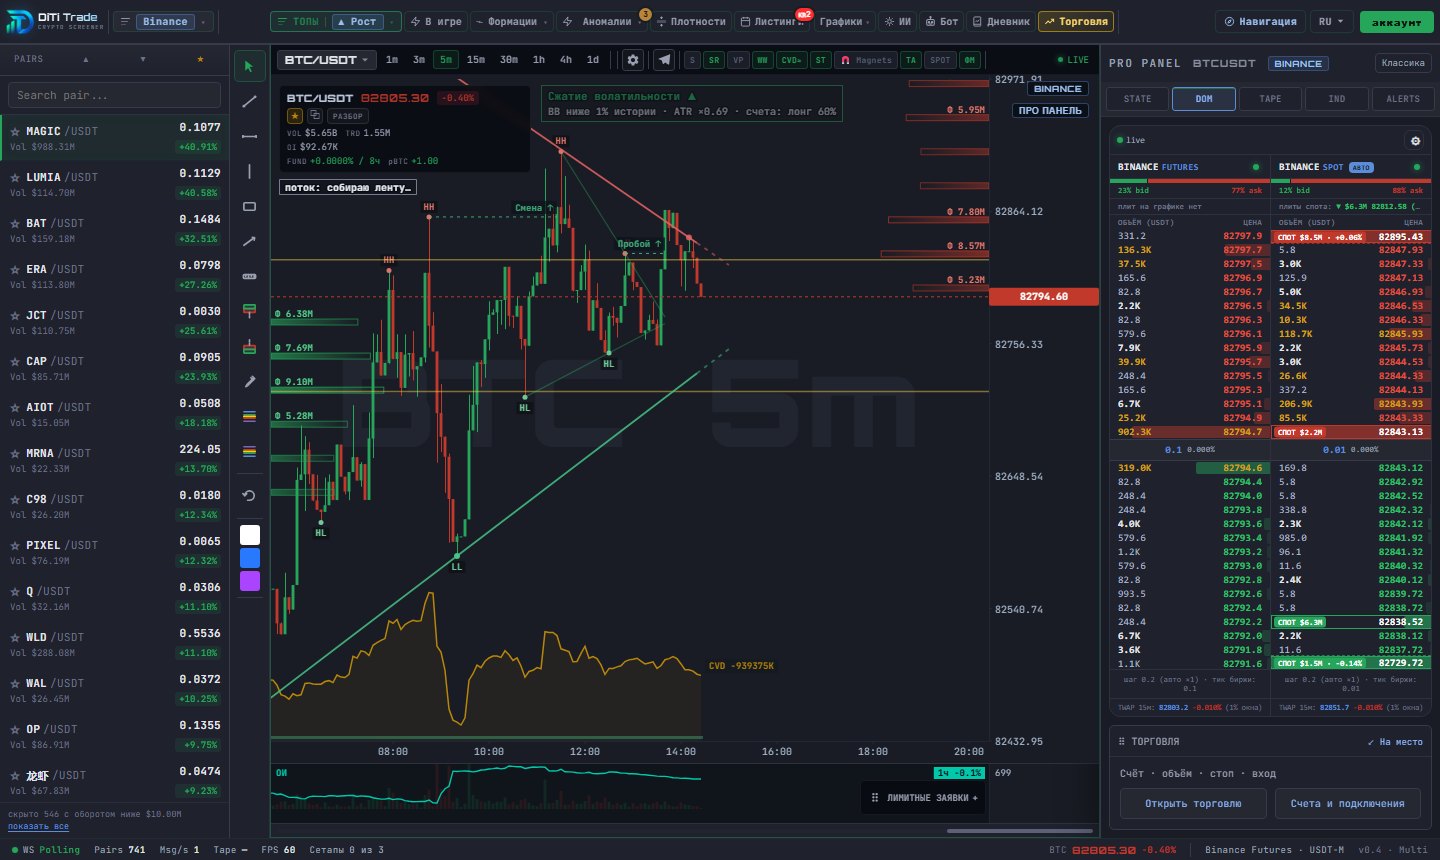Viewport: 1440px width, 860px height.
Task: Select the cursor pointer tool
Action: 250,66
